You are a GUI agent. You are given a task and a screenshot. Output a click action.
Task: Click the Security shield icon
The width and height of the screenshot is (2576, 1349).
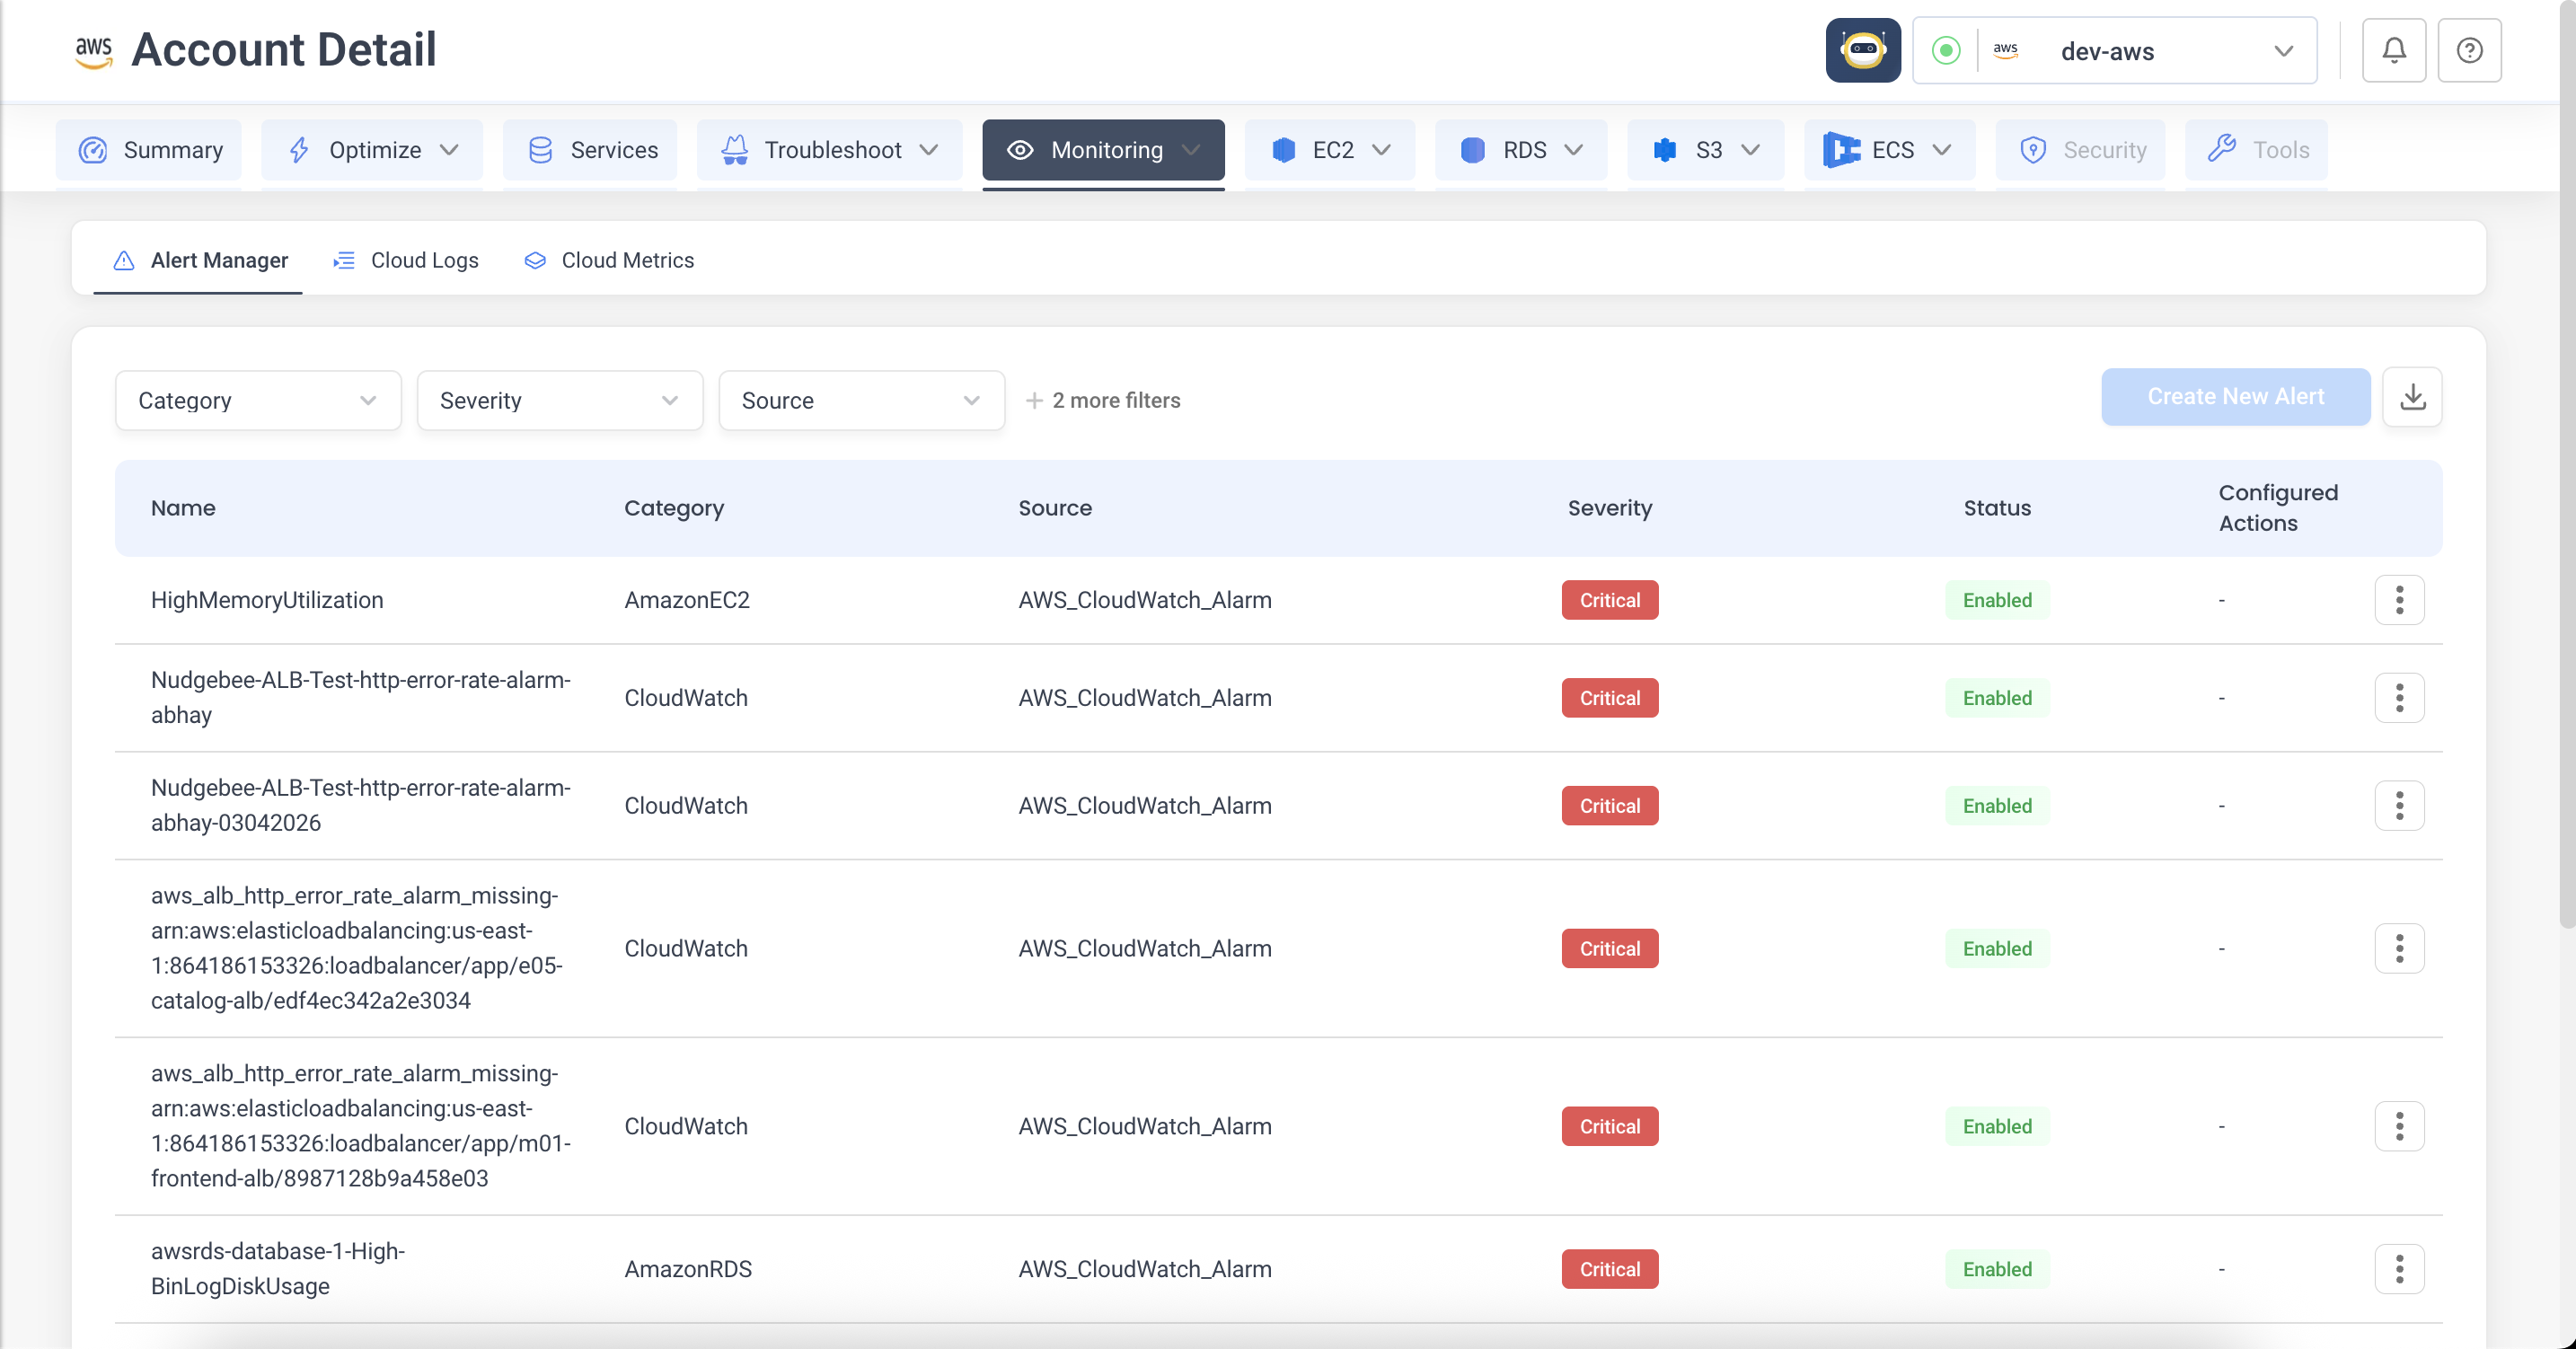[x=2032, y=150]
